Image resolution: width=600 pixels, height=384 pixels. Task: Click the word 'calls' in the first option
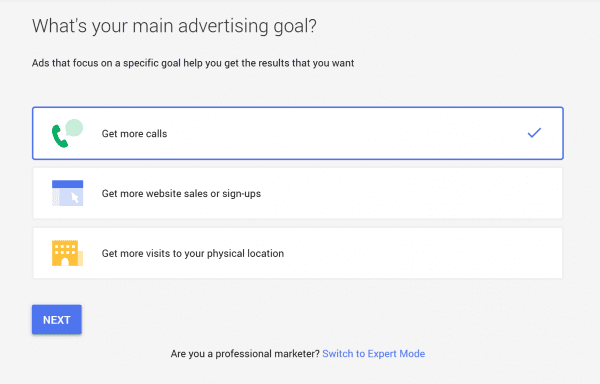(156, 133)
